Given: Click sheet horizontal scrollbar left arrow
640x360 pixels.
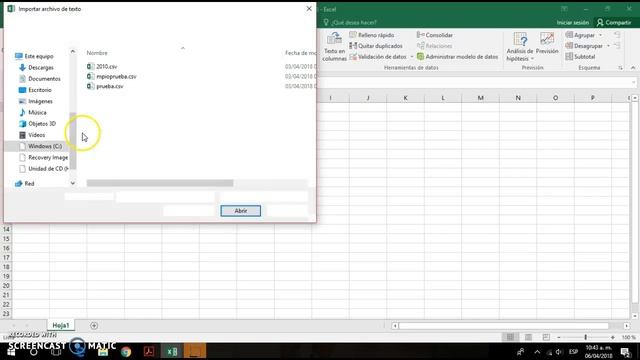Looking at the screenshot, I should (x=395, y=326).
